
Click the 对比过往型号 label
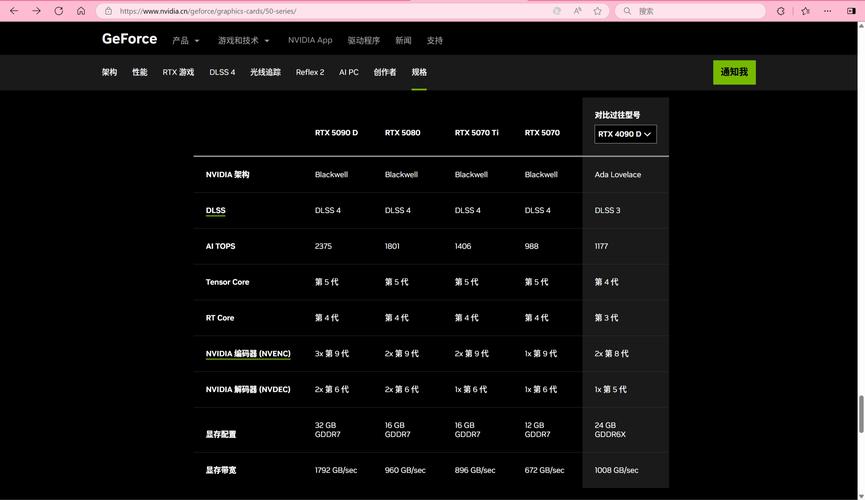(617, 115)
